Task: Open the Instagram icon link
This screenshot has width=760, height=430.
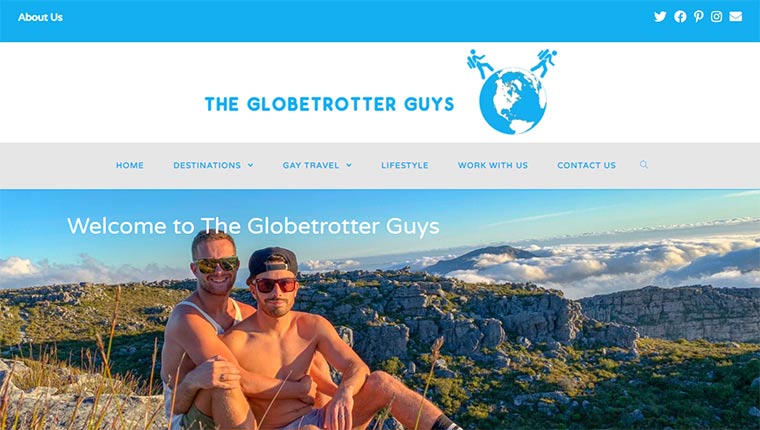Action: pyautogui.click(x=716, y=16)
